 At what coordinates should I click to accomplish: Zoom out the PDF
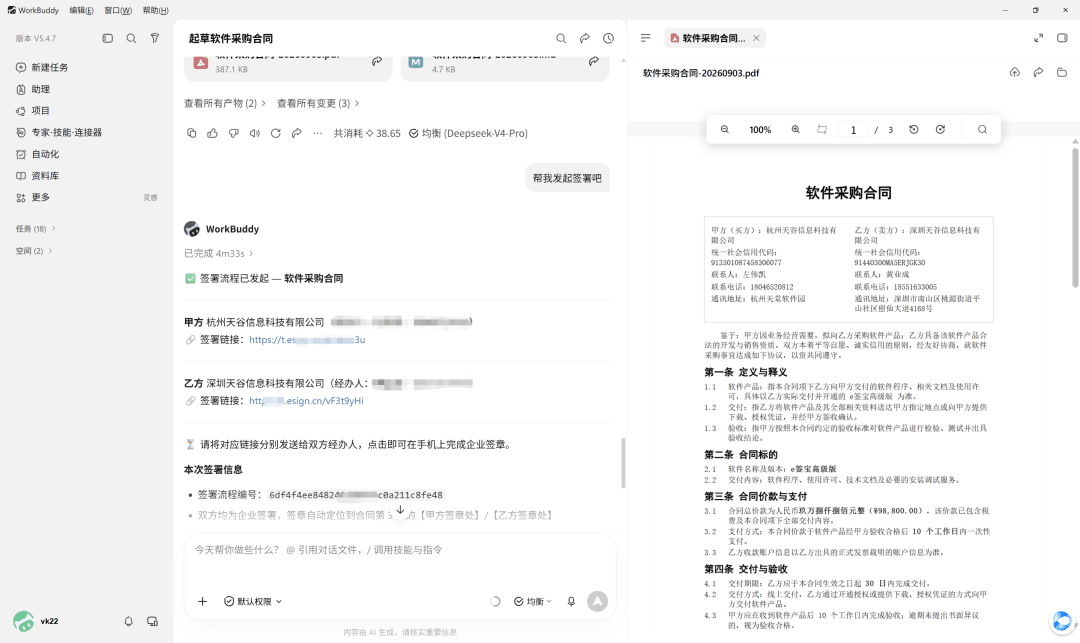click(725, 129)
